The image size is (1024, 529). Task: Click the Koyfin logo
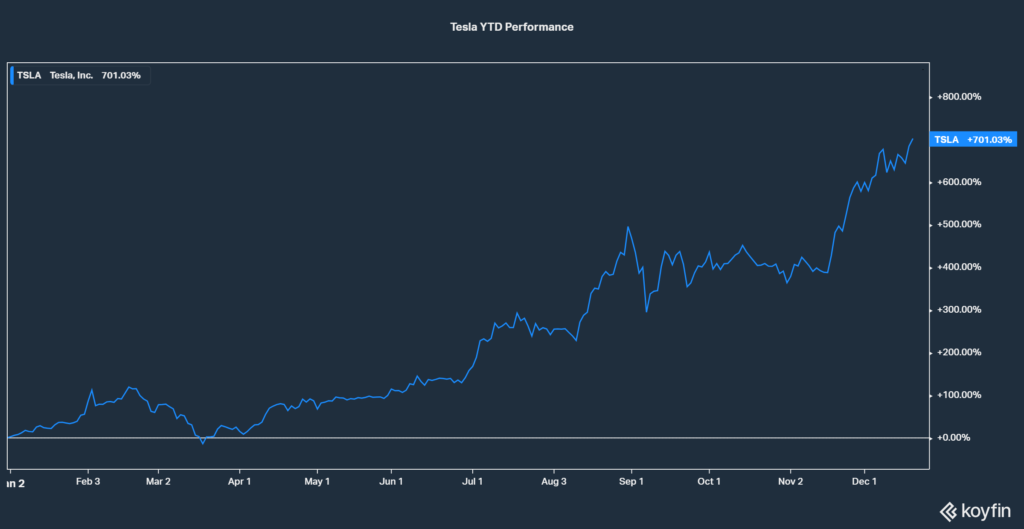[976, 510]
